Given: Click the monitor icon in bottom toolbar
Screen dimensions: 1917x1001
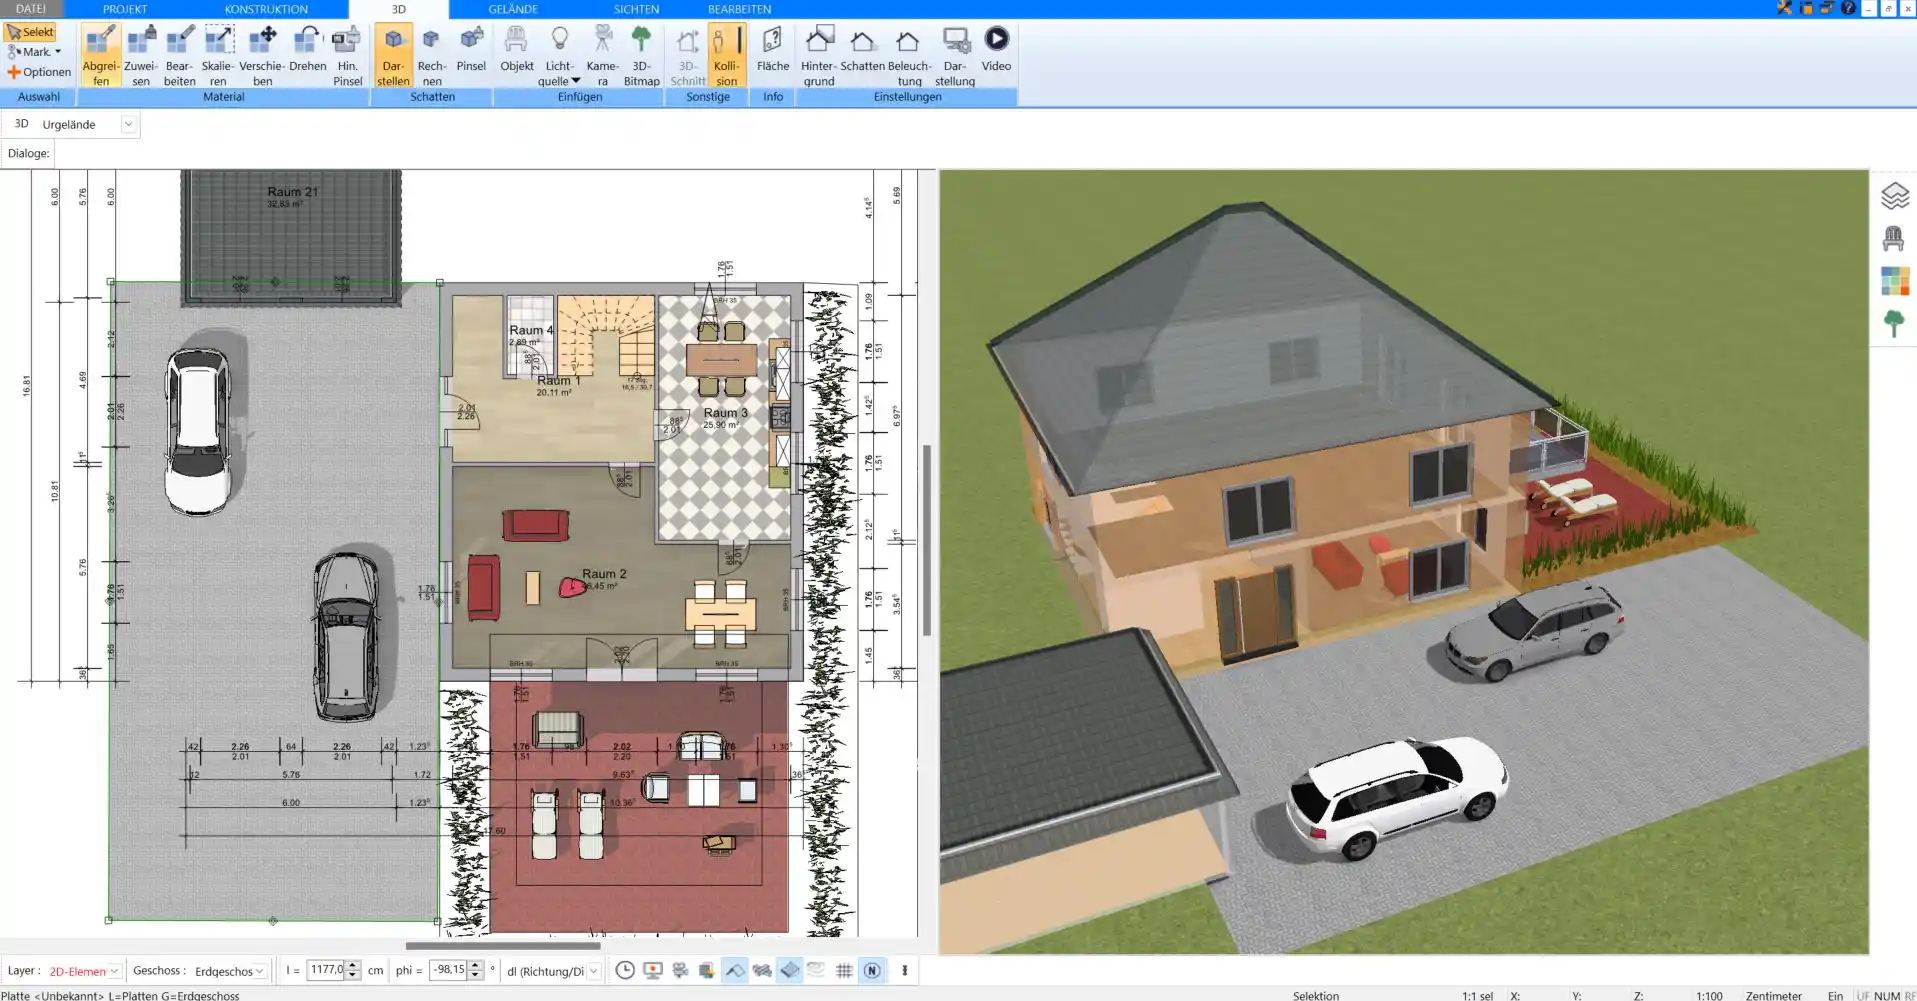Looking at the screenshot, I should [x=653, y=970].
